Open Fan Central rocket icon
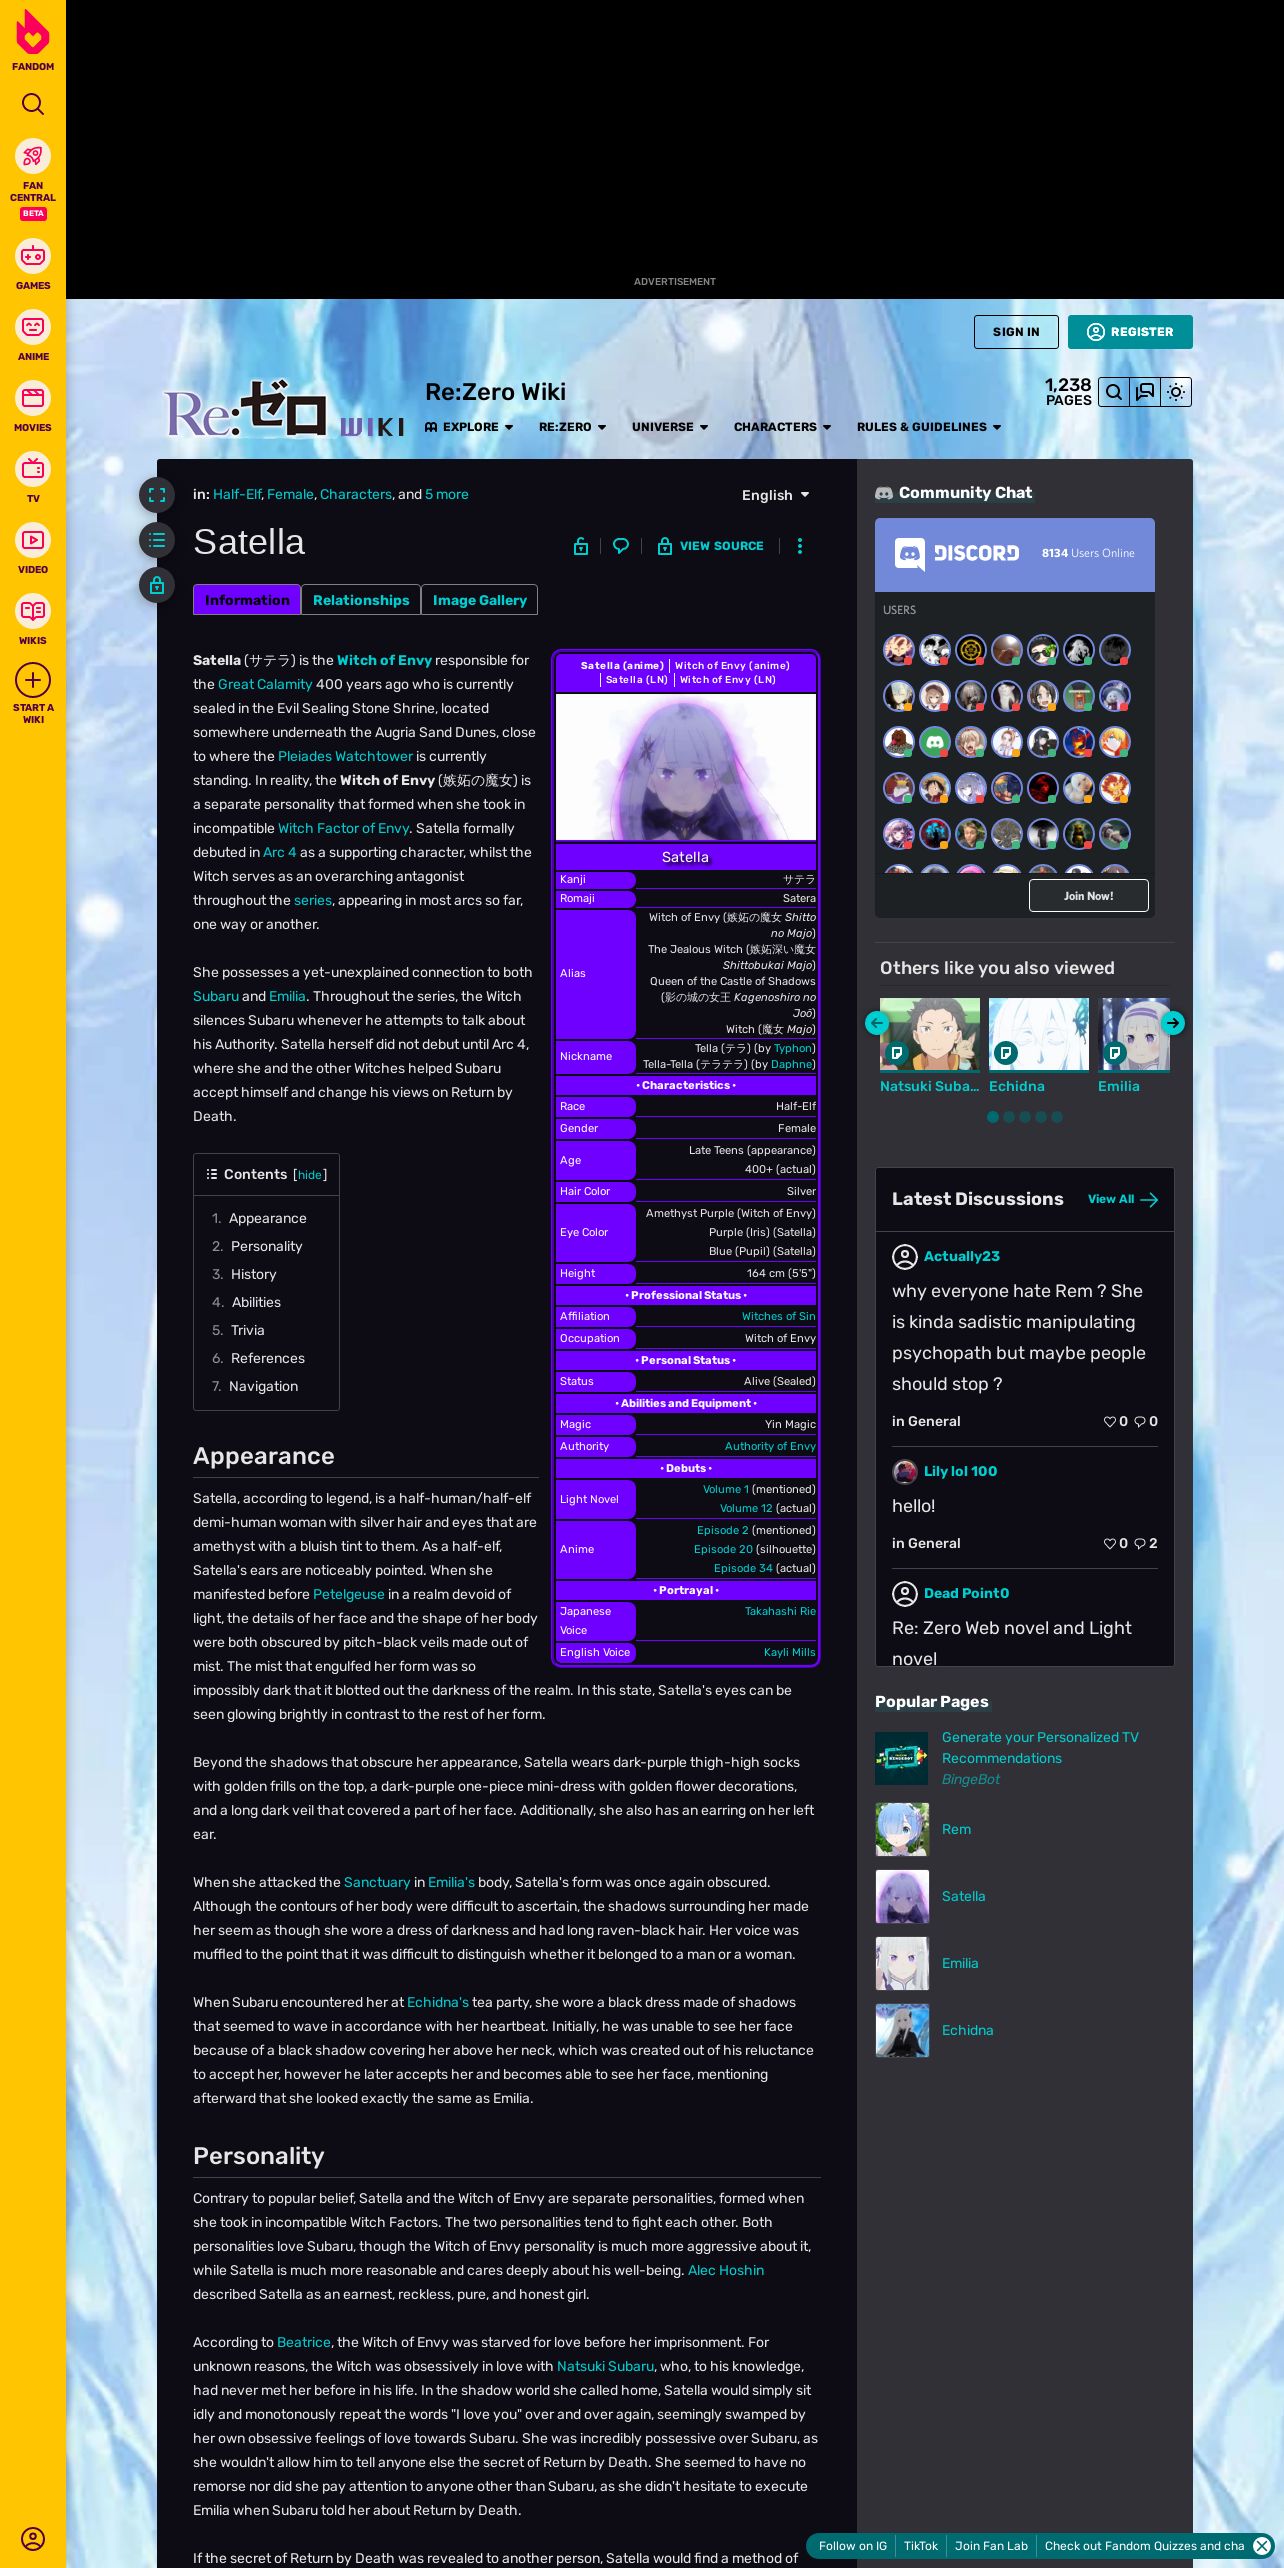 tap(33, 156)
